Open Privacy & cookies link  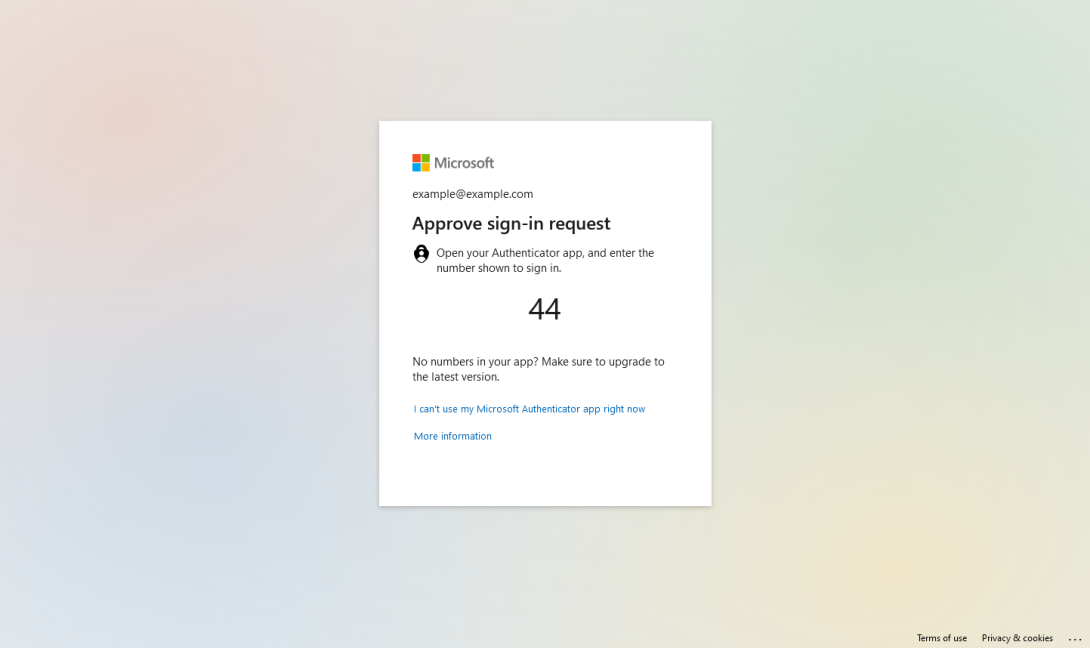point(1017,638)
